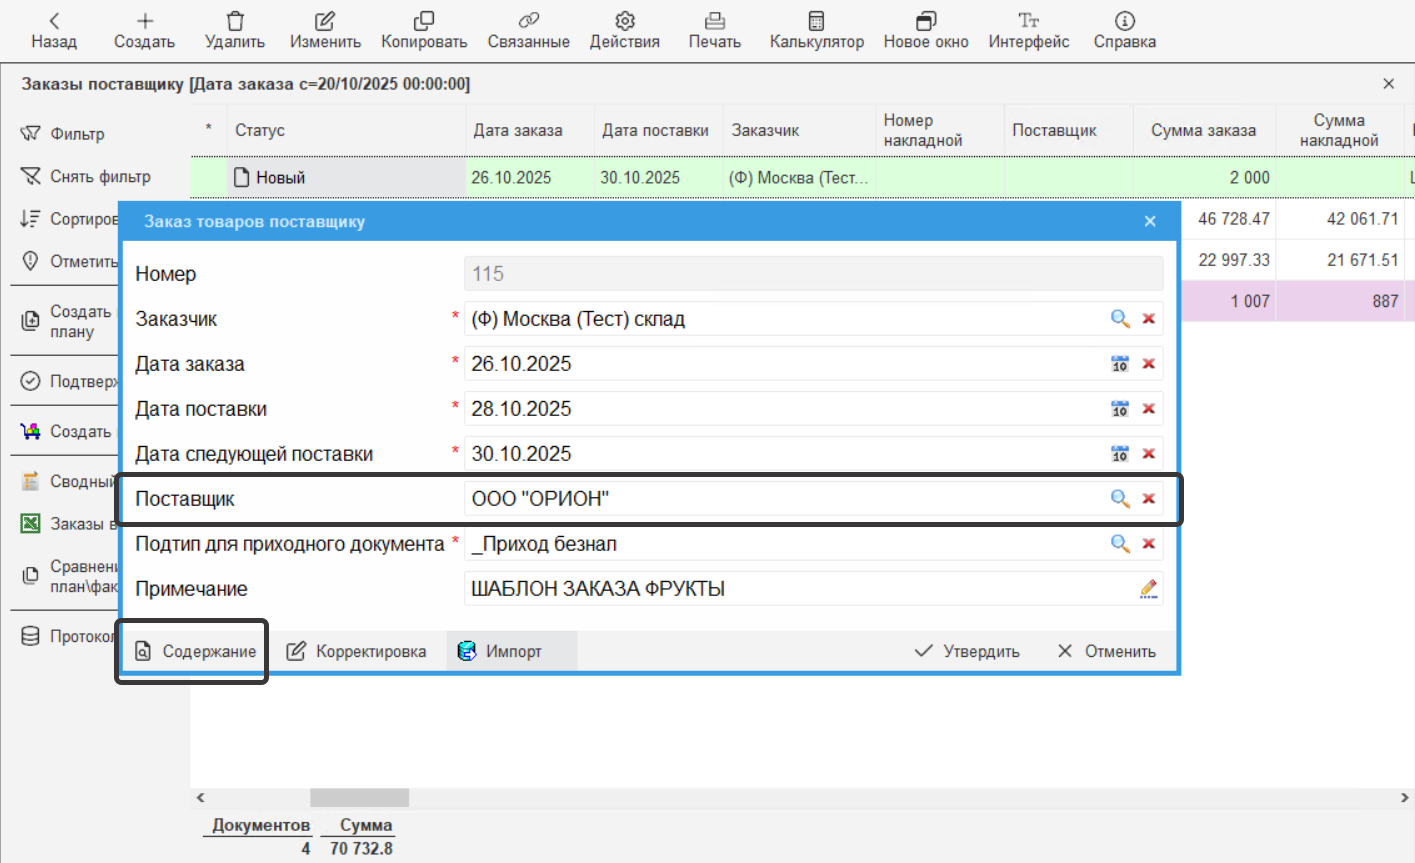Click the horizontal scrollbar thumb under table
Screen dimensions: 1415x863
[359, 798]
